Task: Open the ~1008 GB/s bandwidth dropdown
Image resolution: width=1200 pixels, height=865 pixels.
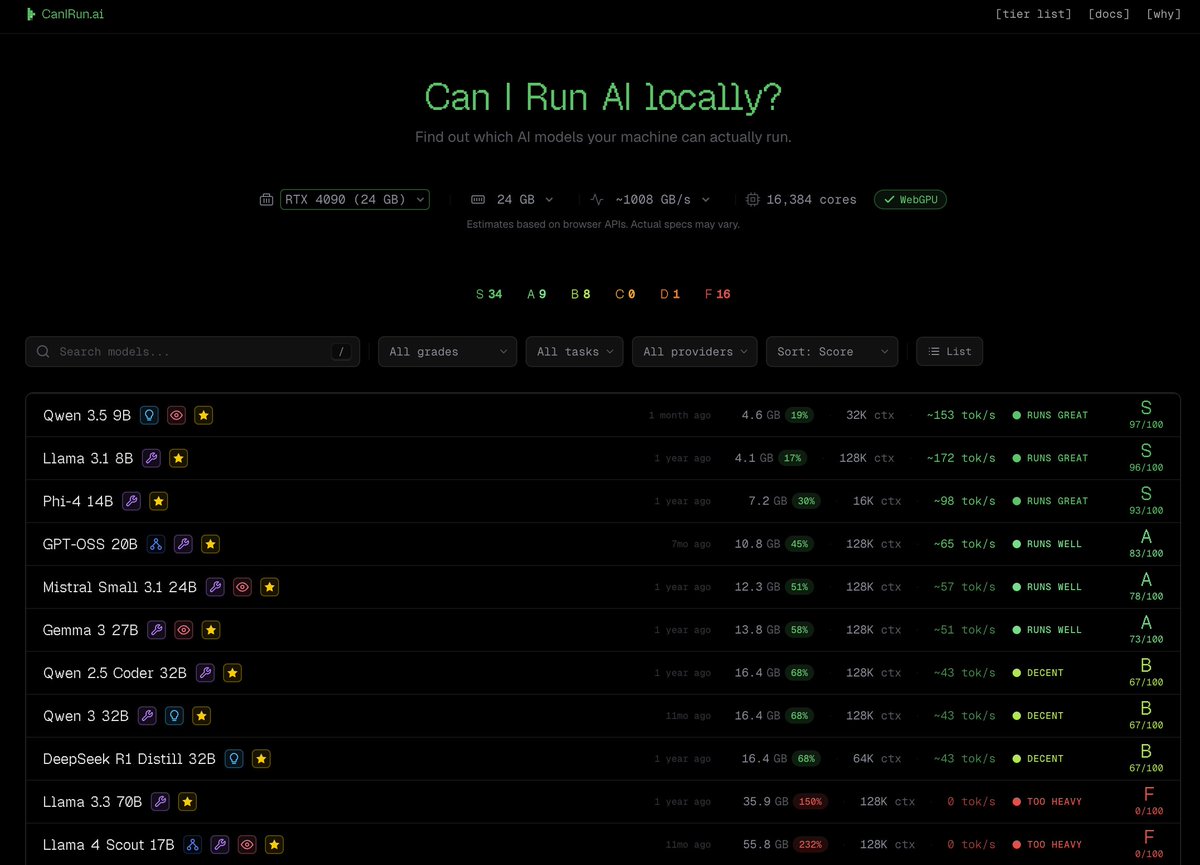Action: tap(662, 200)
